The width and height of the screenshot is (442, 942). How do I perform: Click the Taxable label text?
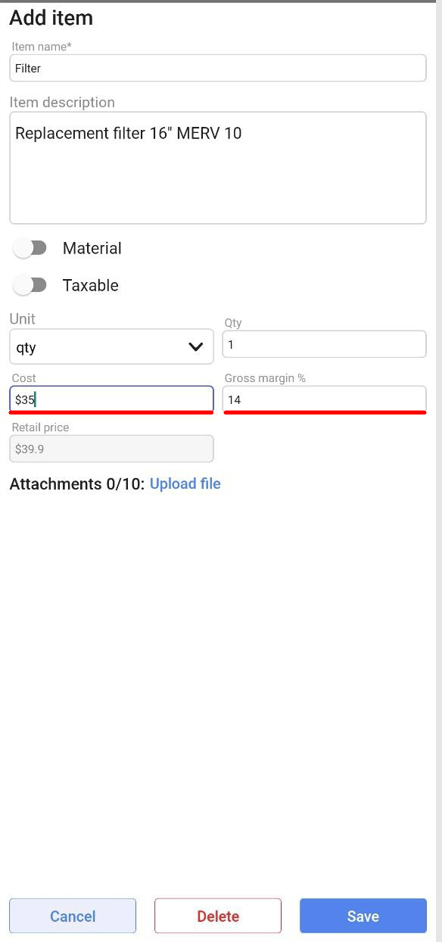[90, 285]
